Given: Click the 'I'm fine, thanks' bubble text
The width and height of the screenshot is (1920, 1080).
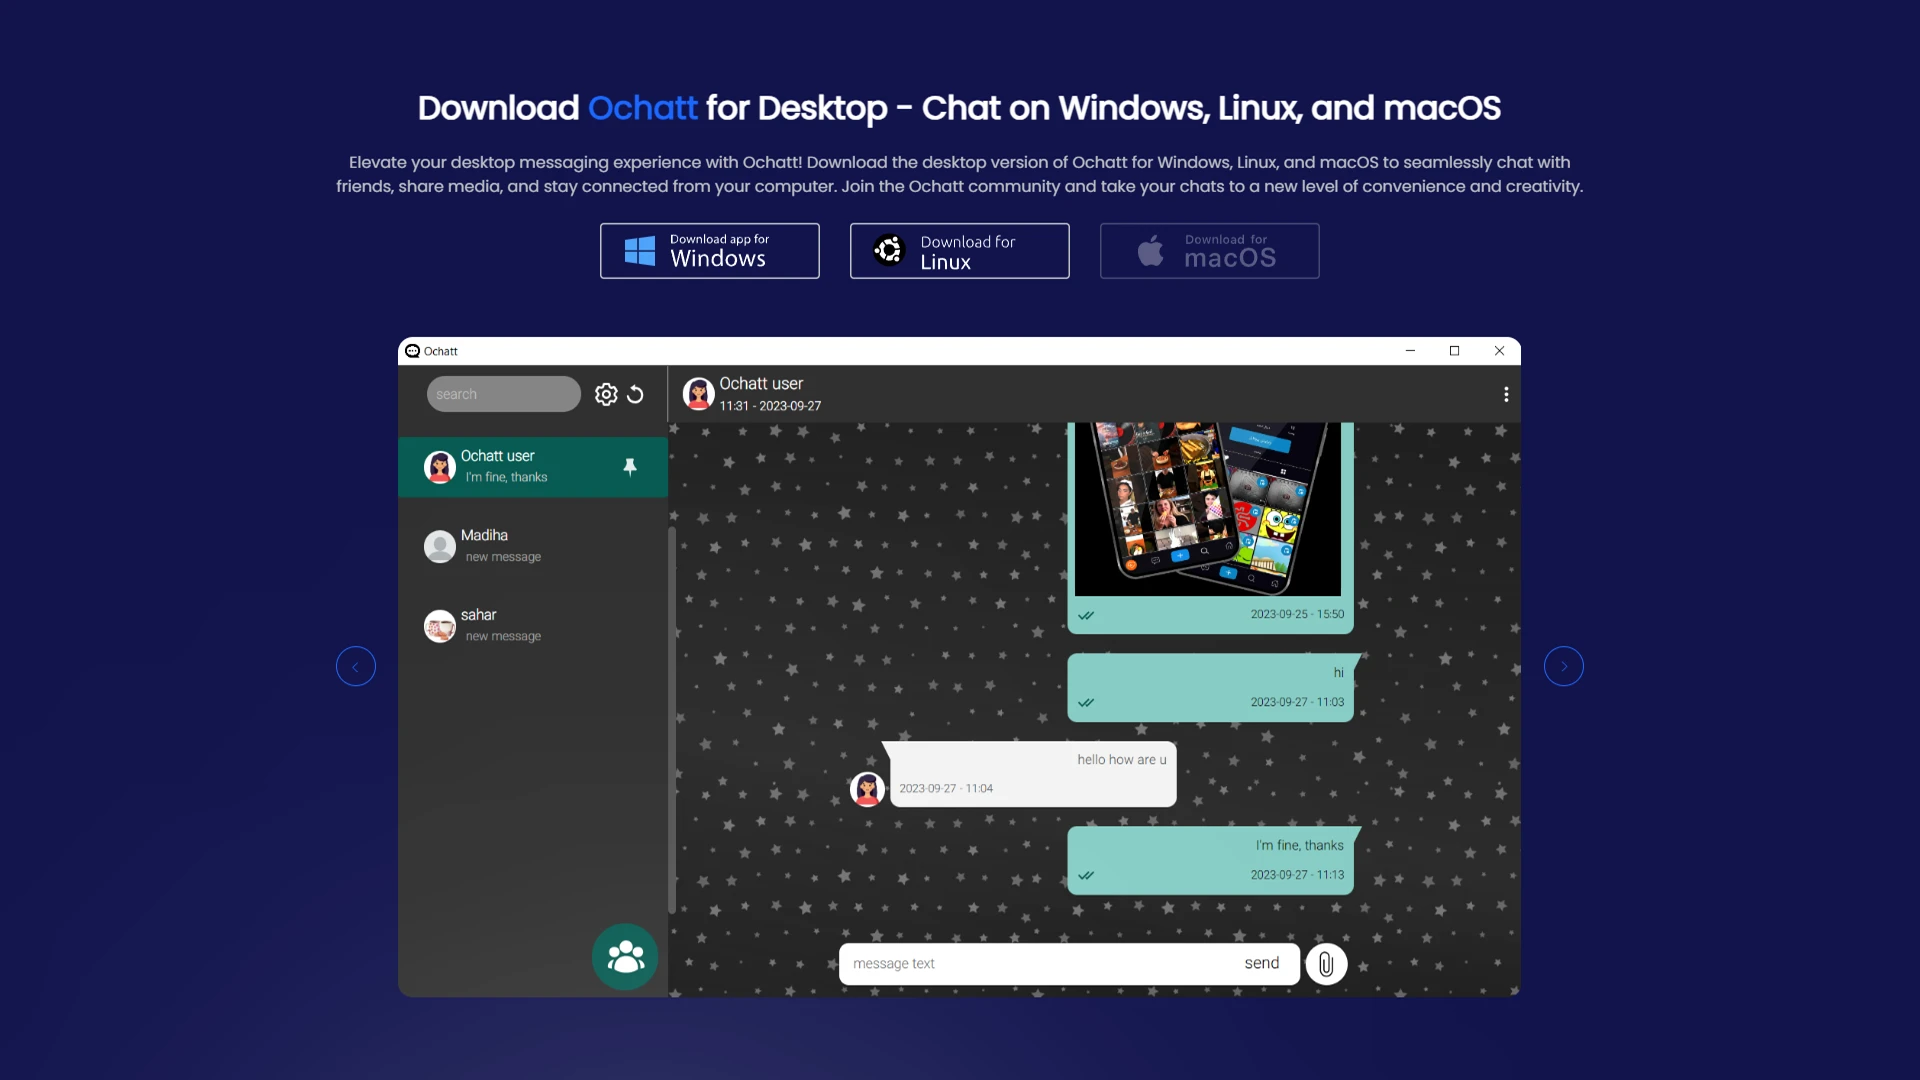Looking at the screenshot, I should click(1299, 846).
